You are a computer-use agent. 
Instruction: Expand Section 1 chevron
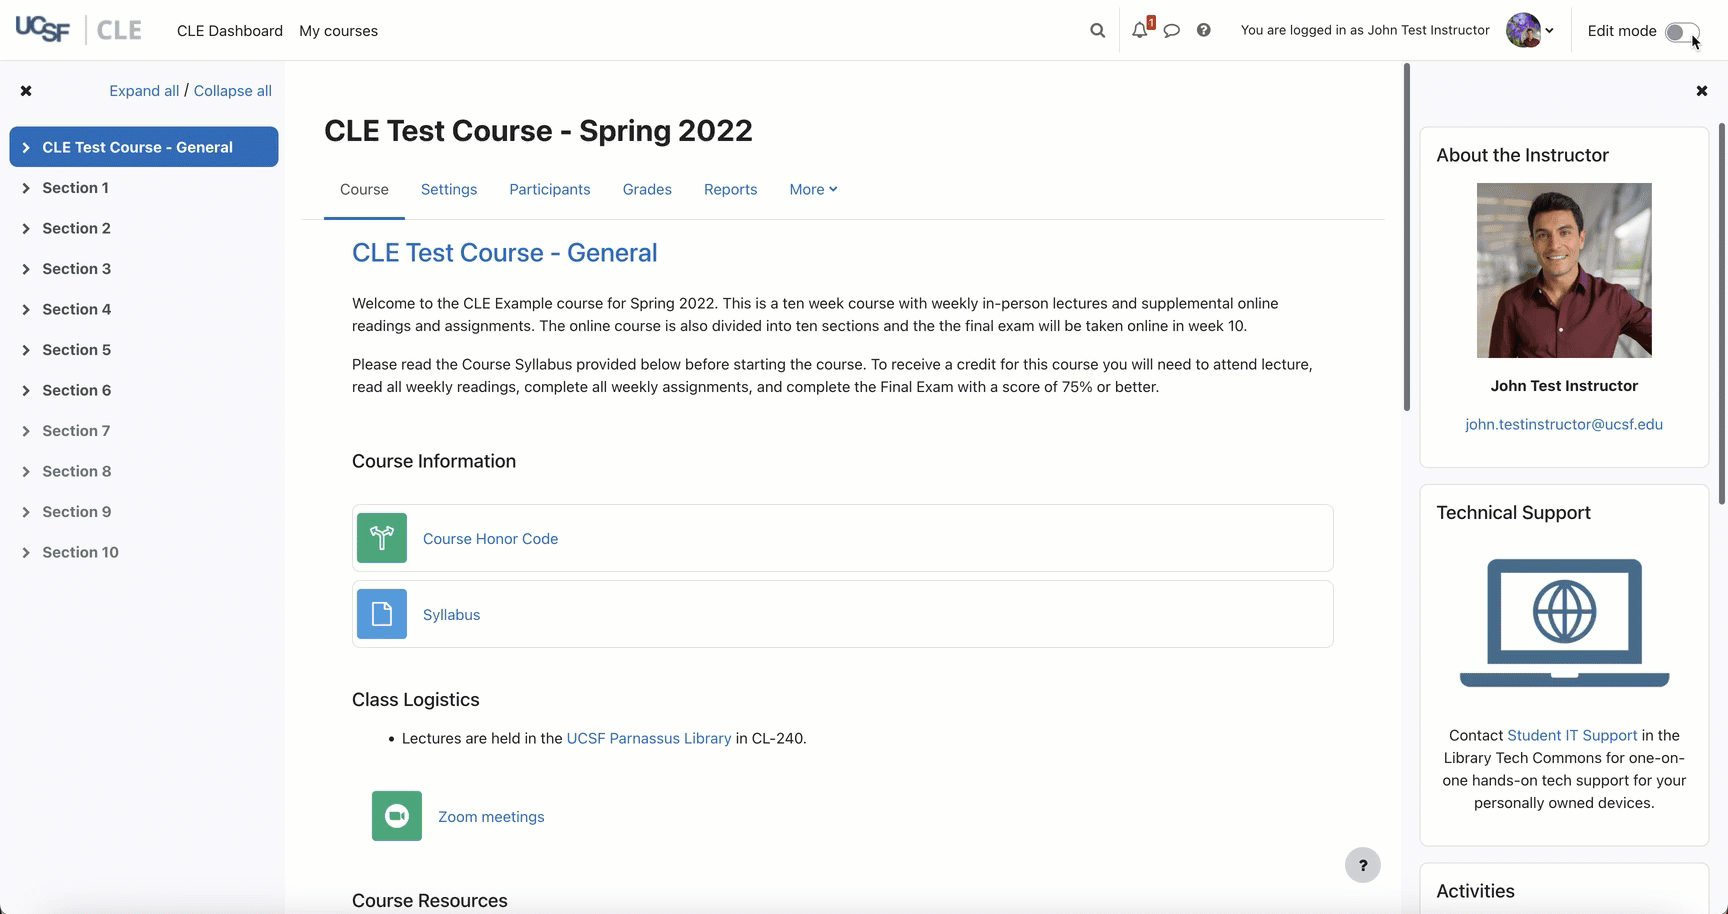[26, 188]
